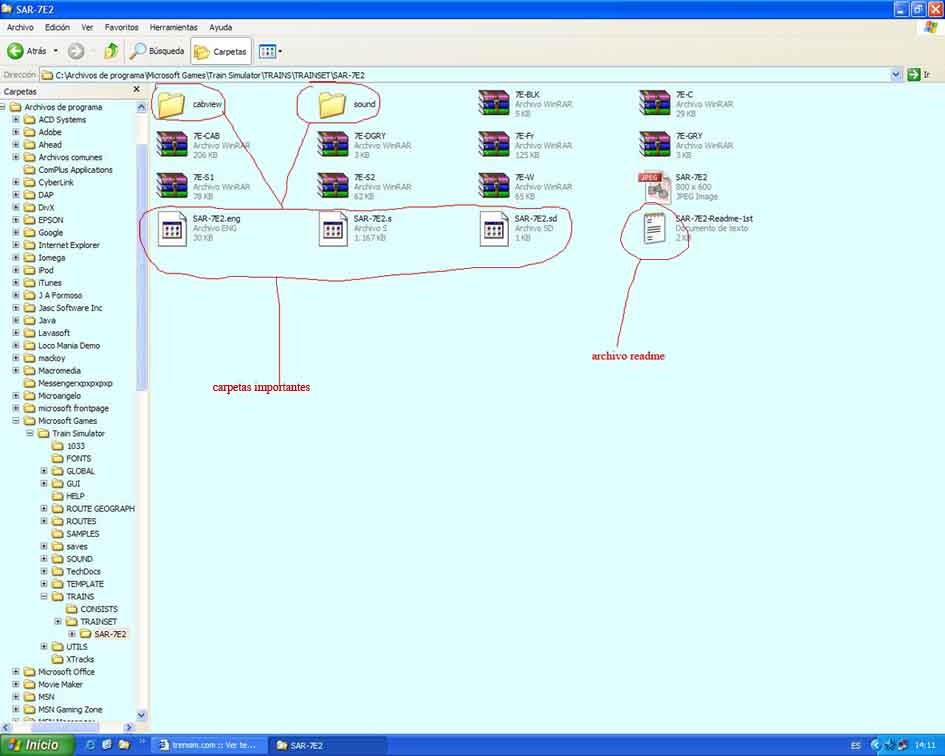This screenshot has width=945, height=756.
Task: Open the Herramientas menu
Action: pos(173,27)
